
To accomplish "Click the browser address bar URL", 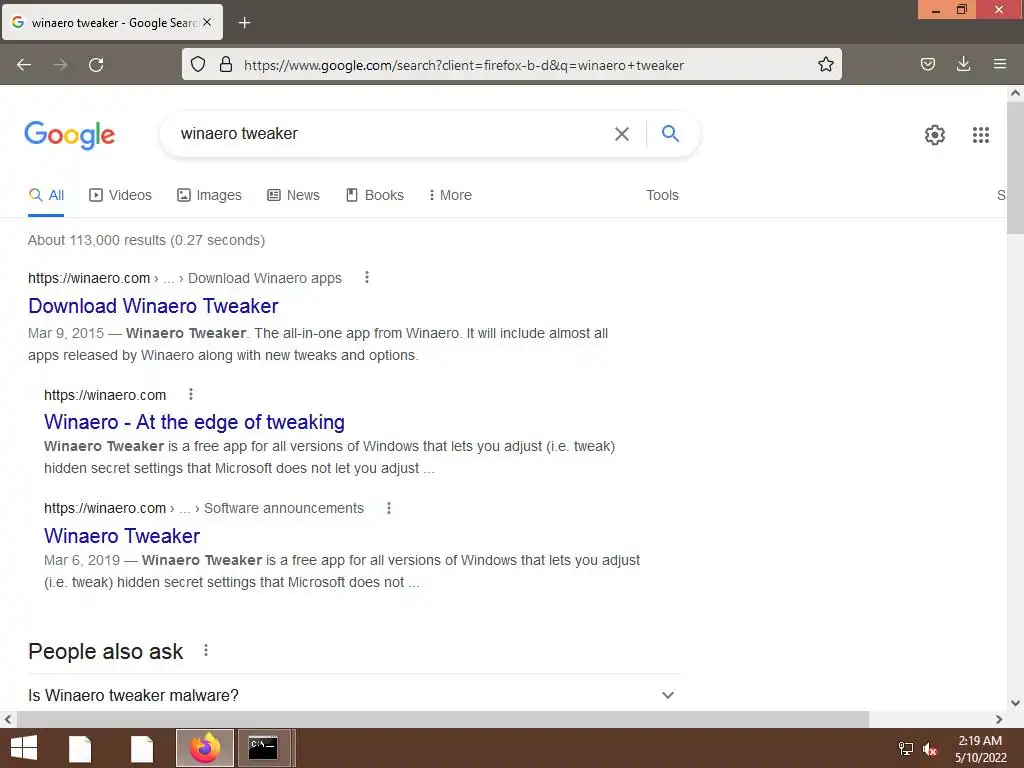I will point(464,65).
